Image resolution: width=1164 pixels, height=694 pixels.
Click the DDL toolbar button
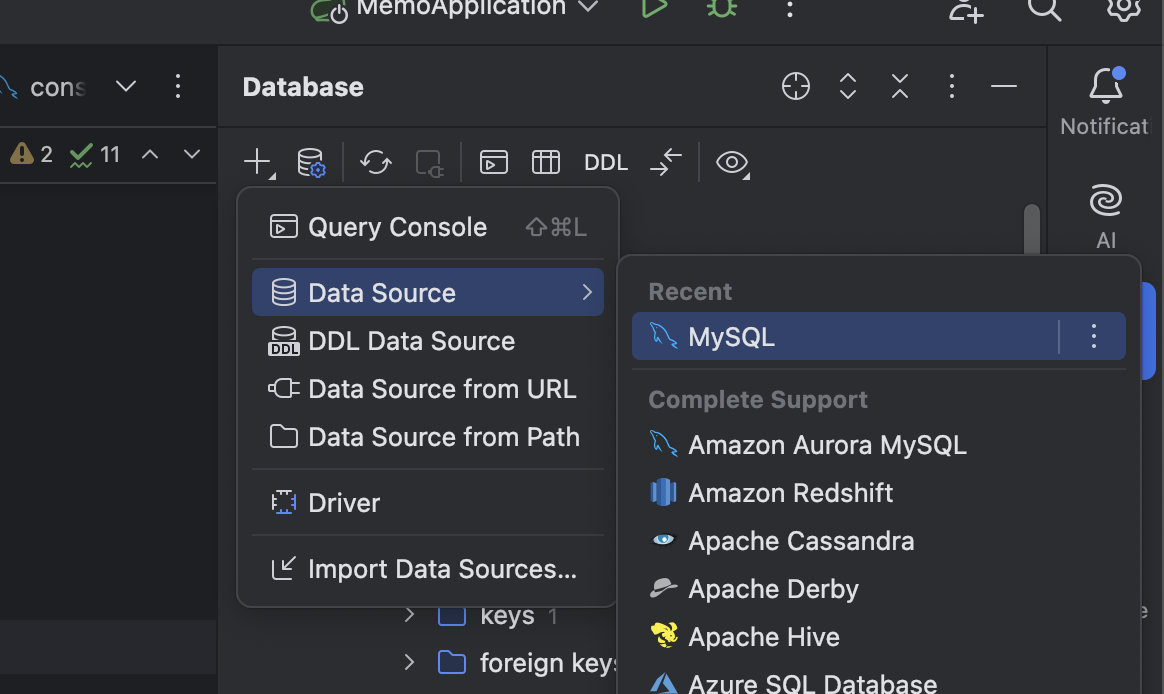click(x=606, y=162)
